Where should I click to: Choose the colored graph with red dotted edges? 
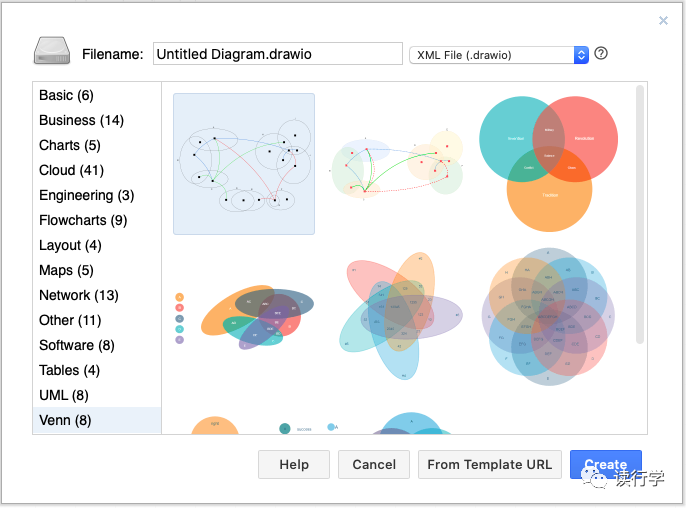click(x=396, y=164)
